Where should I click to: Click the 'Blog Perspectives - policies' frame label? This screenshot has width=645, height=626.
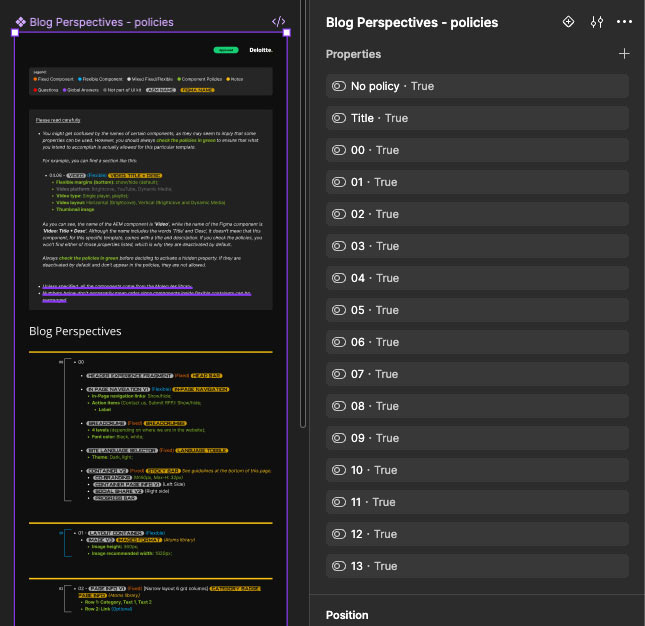(x=101, y=22)
